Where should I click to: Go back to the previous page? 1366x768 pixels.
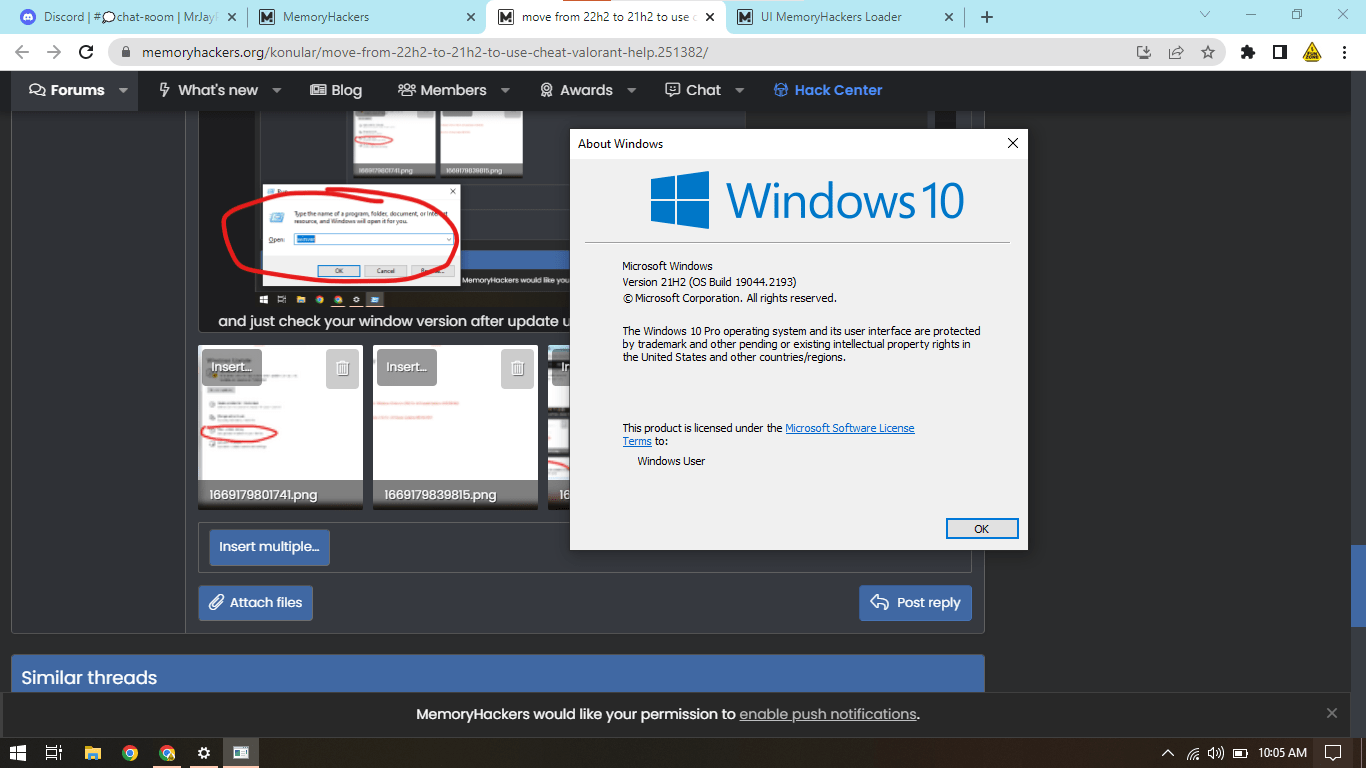(22, 52)
